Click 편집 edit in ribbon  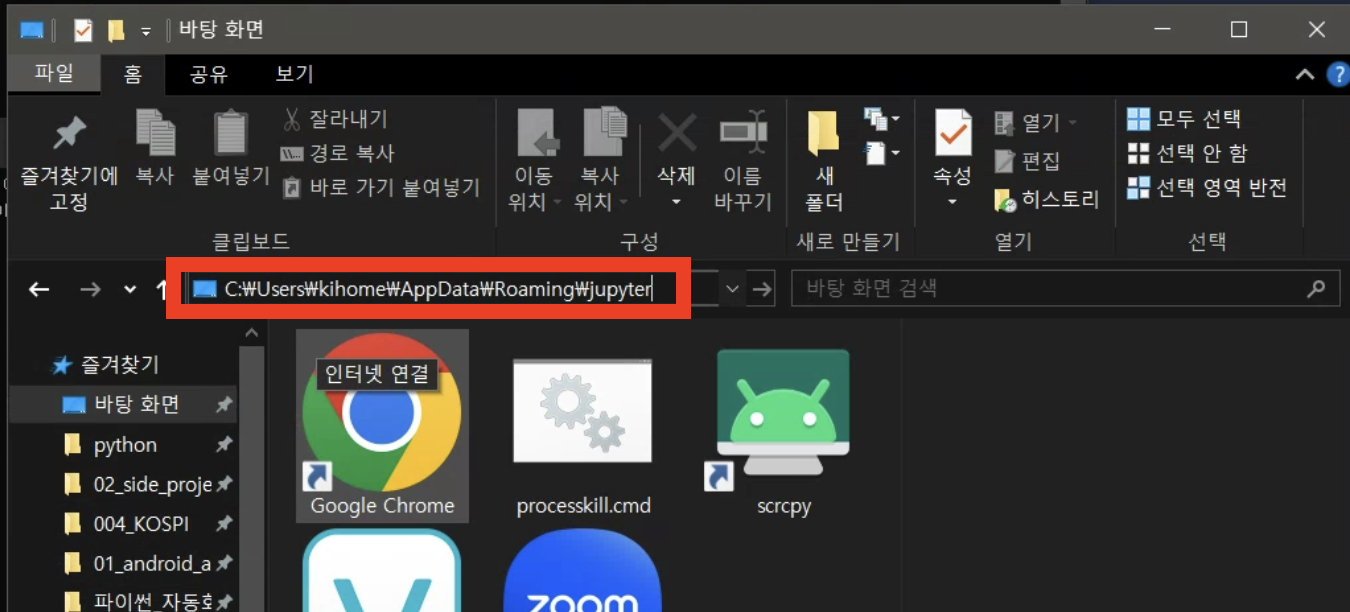[x=1027, y=161]
